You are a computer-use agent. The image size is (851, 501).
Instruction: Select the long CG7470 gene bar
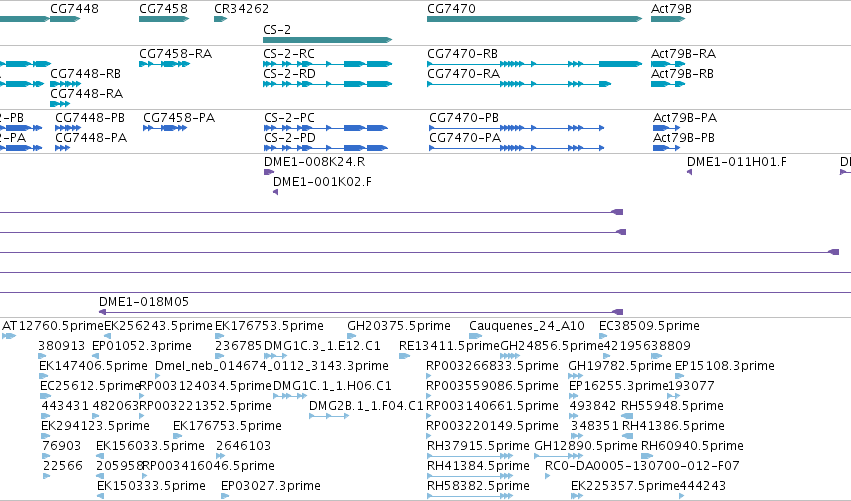click(x=535, y=19)
